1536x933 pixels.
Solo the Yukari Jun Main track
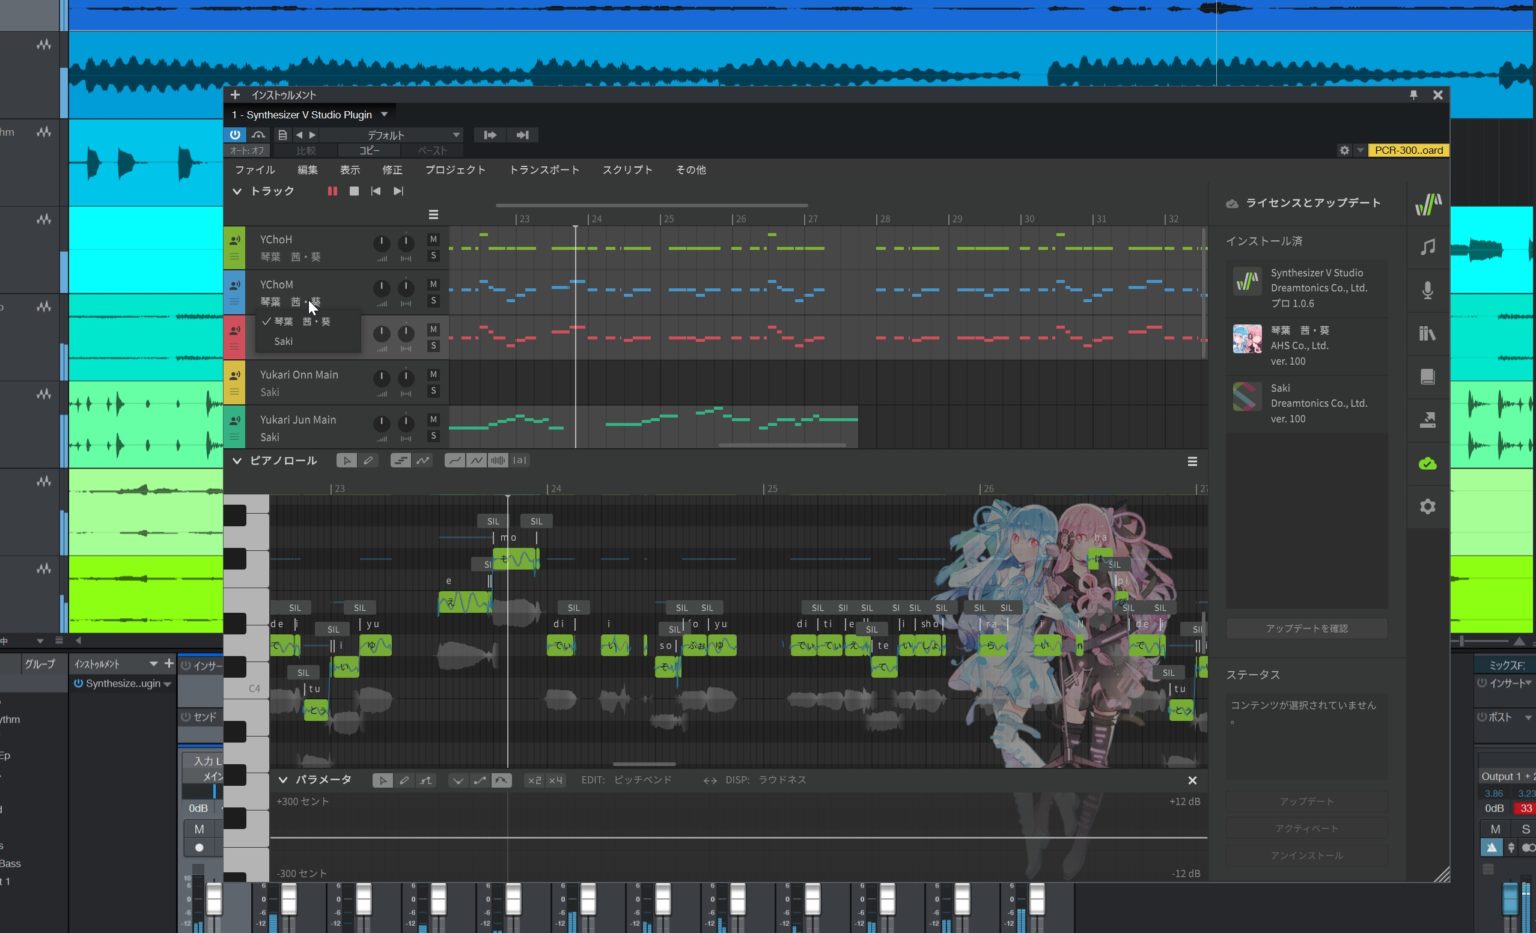tap(433, 435)
